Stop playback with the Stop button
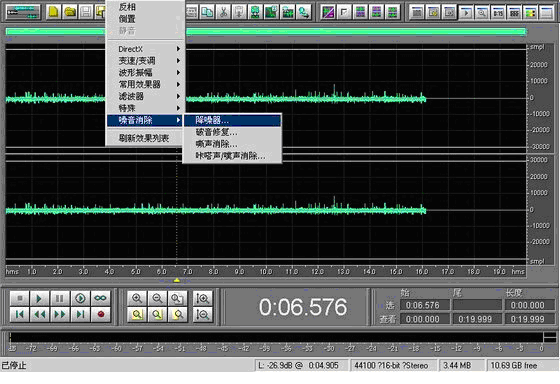Image resolution: width=560 pixels, height=384 pixels. click(x=20, y=298)
